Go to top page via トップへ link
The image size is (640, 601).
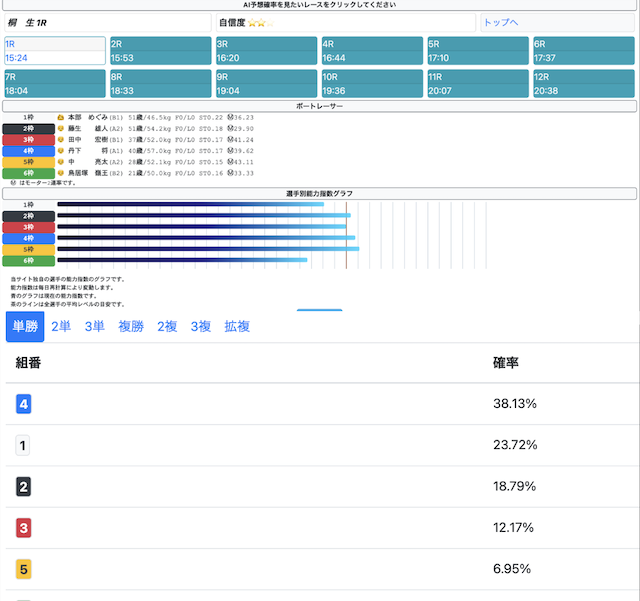(501, 22)
